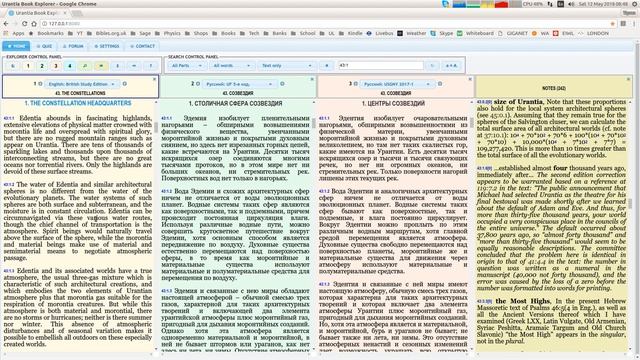This screenshot has width=640, height=360.
Task: Open the Apps bookmarks shortcut
Action: click(14, 33)
